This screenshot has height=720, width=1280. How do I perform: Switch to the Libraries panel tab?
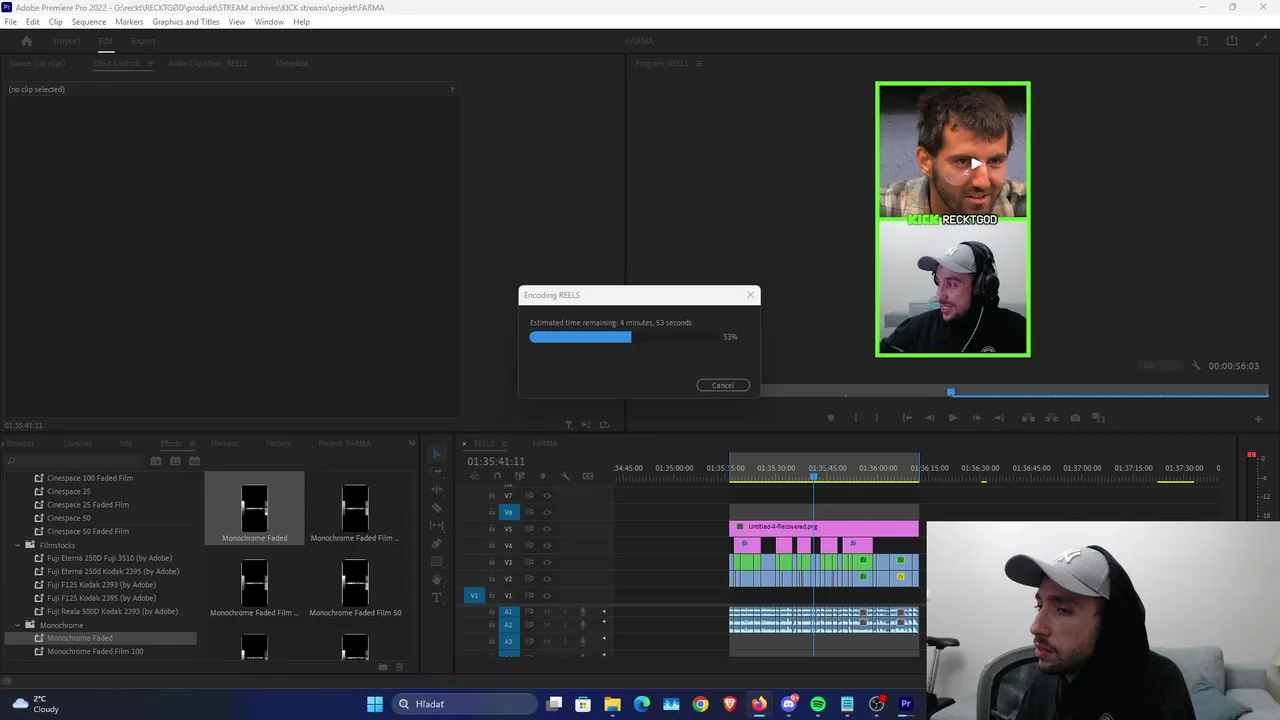click(77, 443)
